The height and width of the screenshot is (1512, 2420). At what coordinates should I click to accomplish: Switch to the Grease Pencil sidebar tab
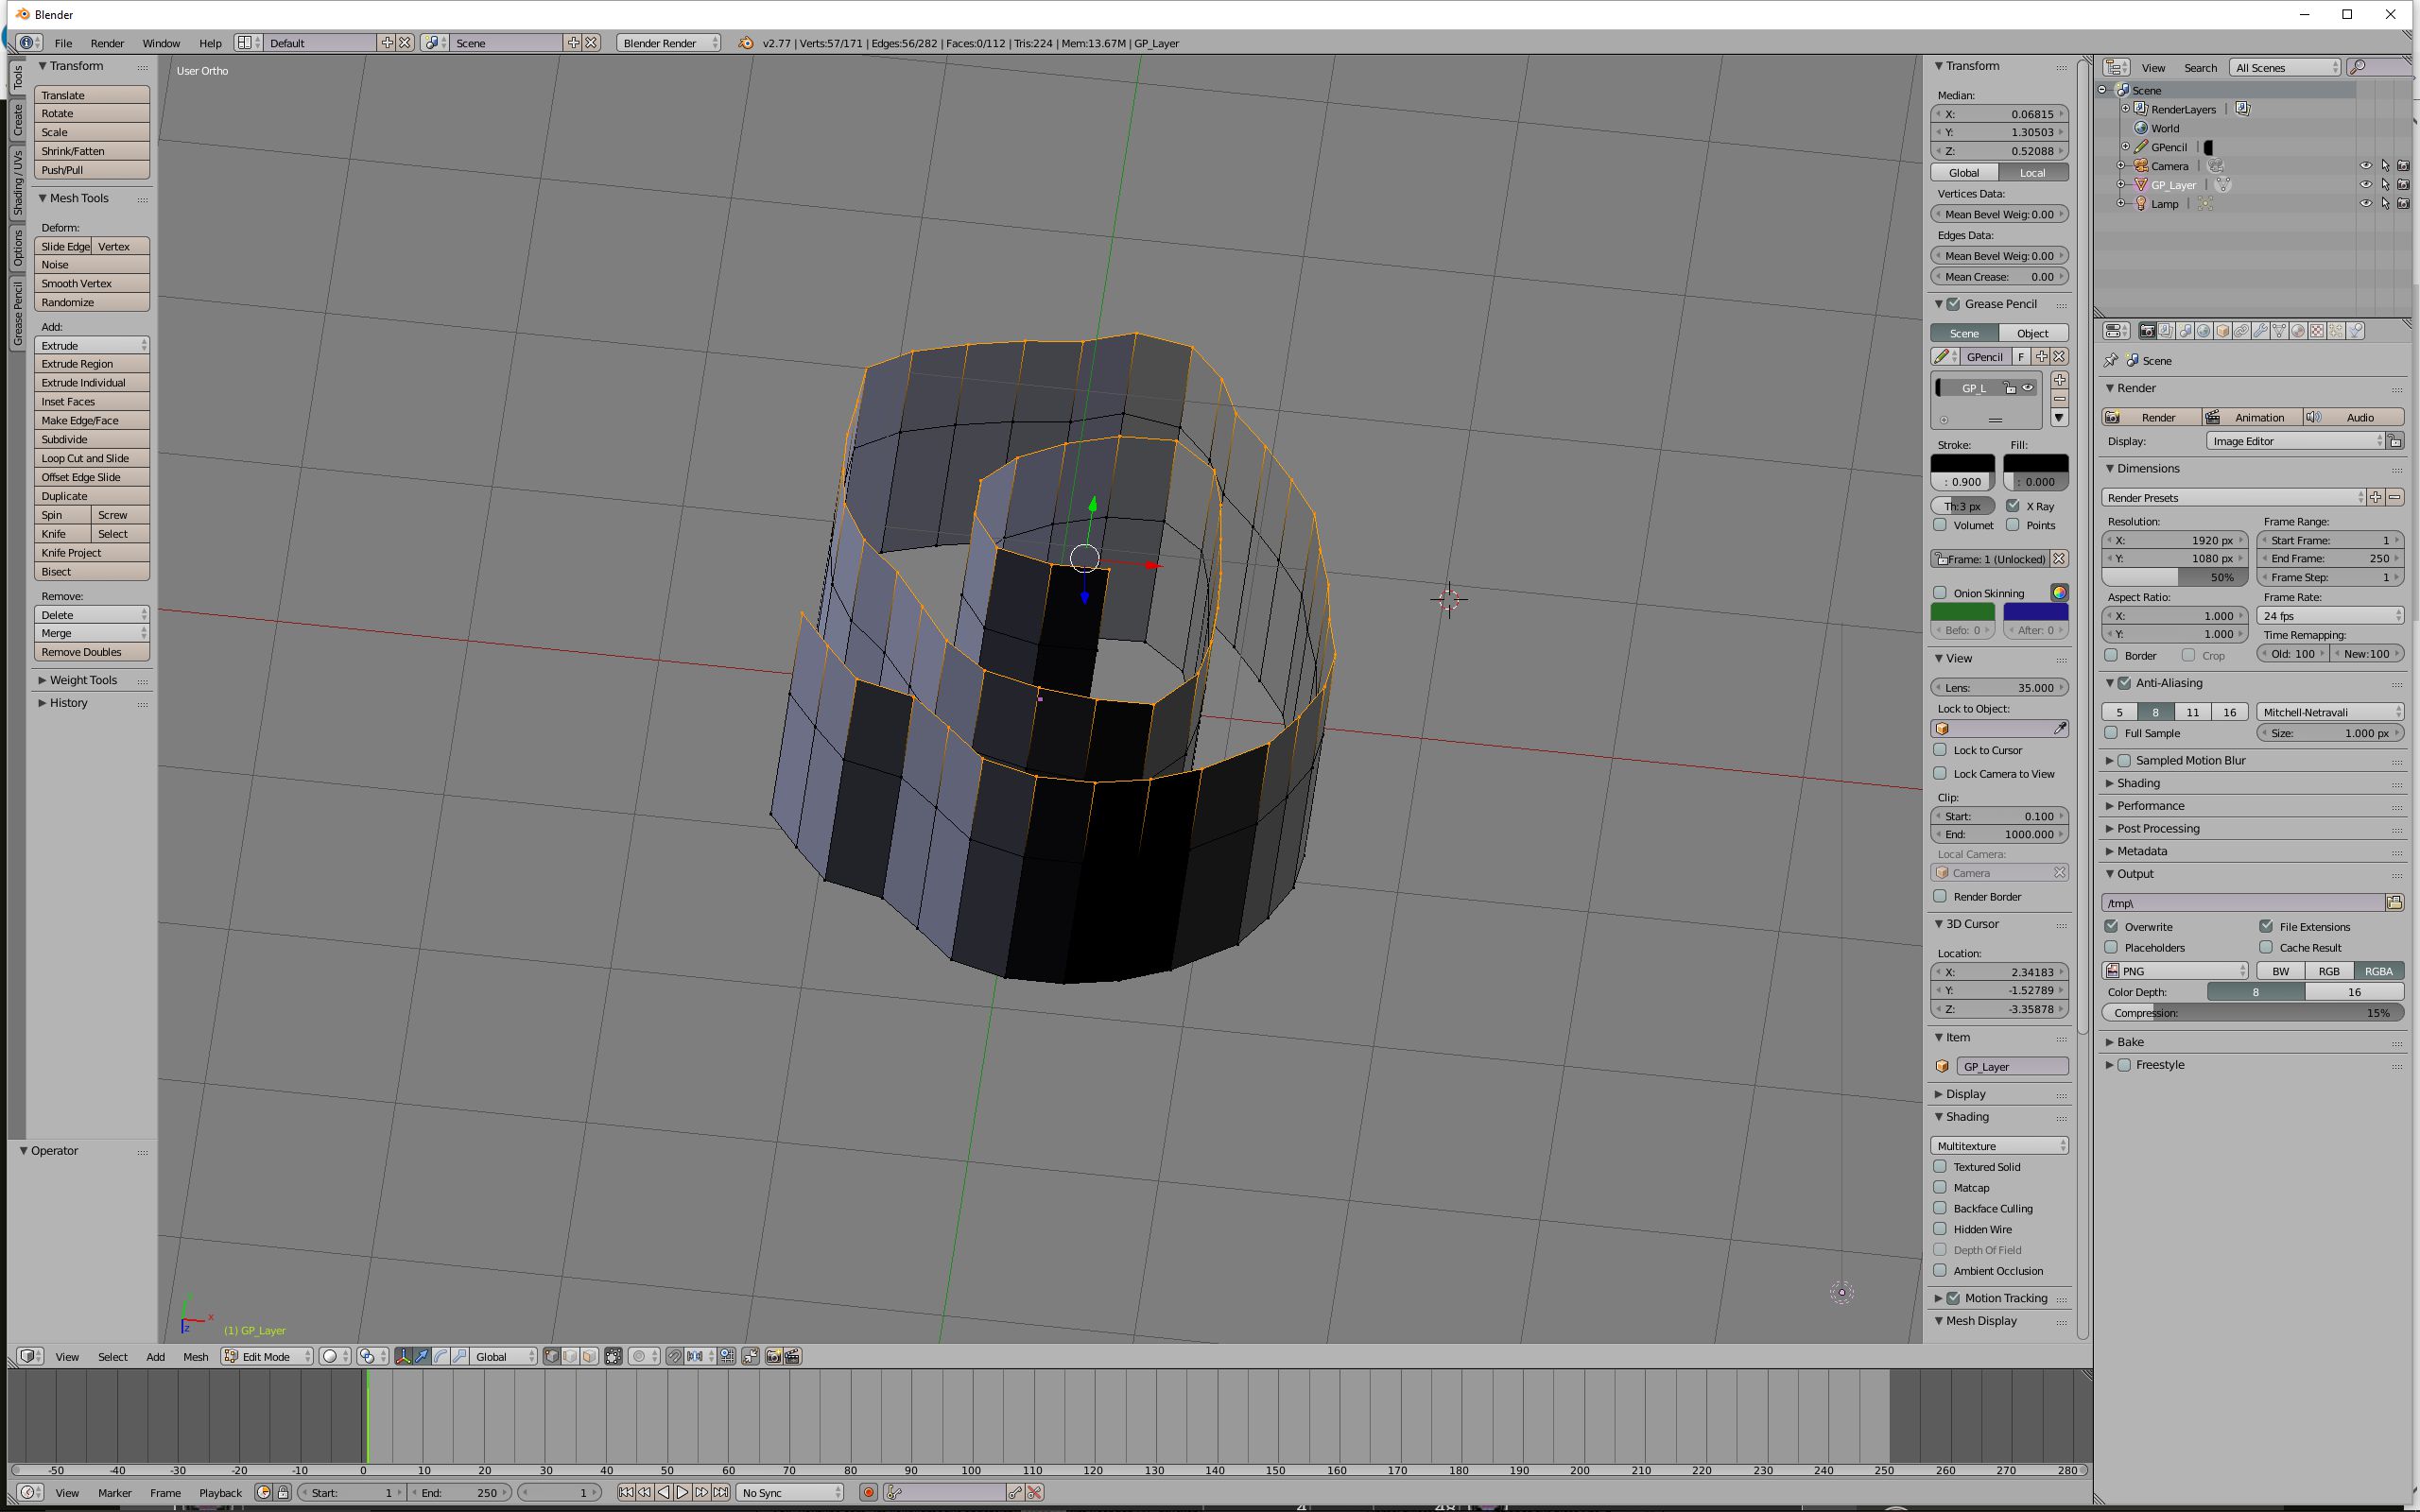[x=17, y=314]
